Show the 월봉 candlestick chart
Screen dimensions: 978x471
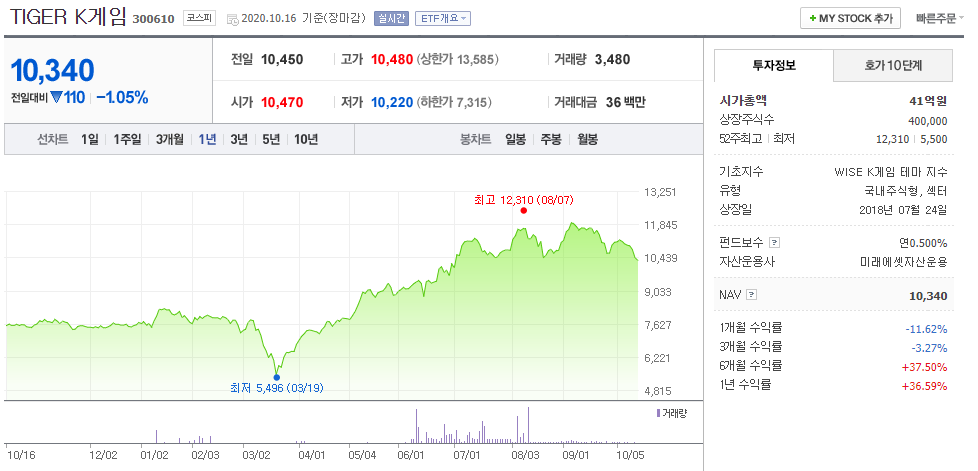[x=587, y=140]
